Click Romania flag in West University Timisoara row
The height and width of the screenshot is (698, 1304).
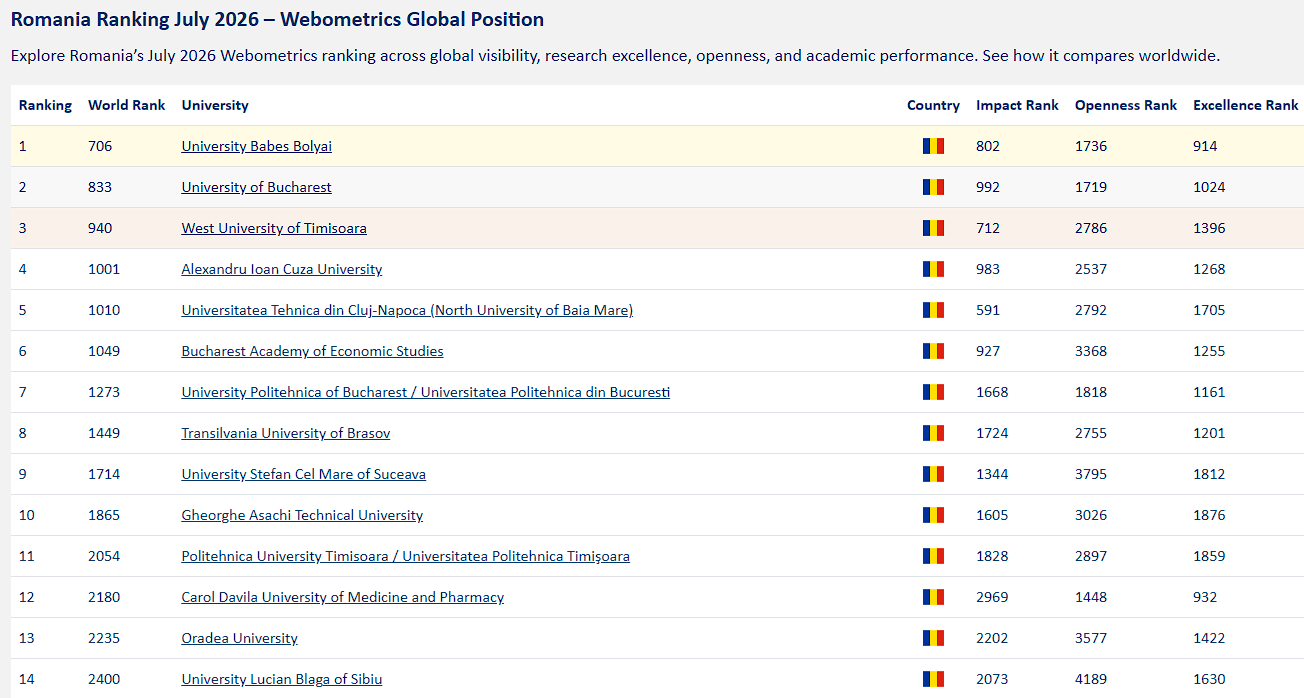point(933,228)
